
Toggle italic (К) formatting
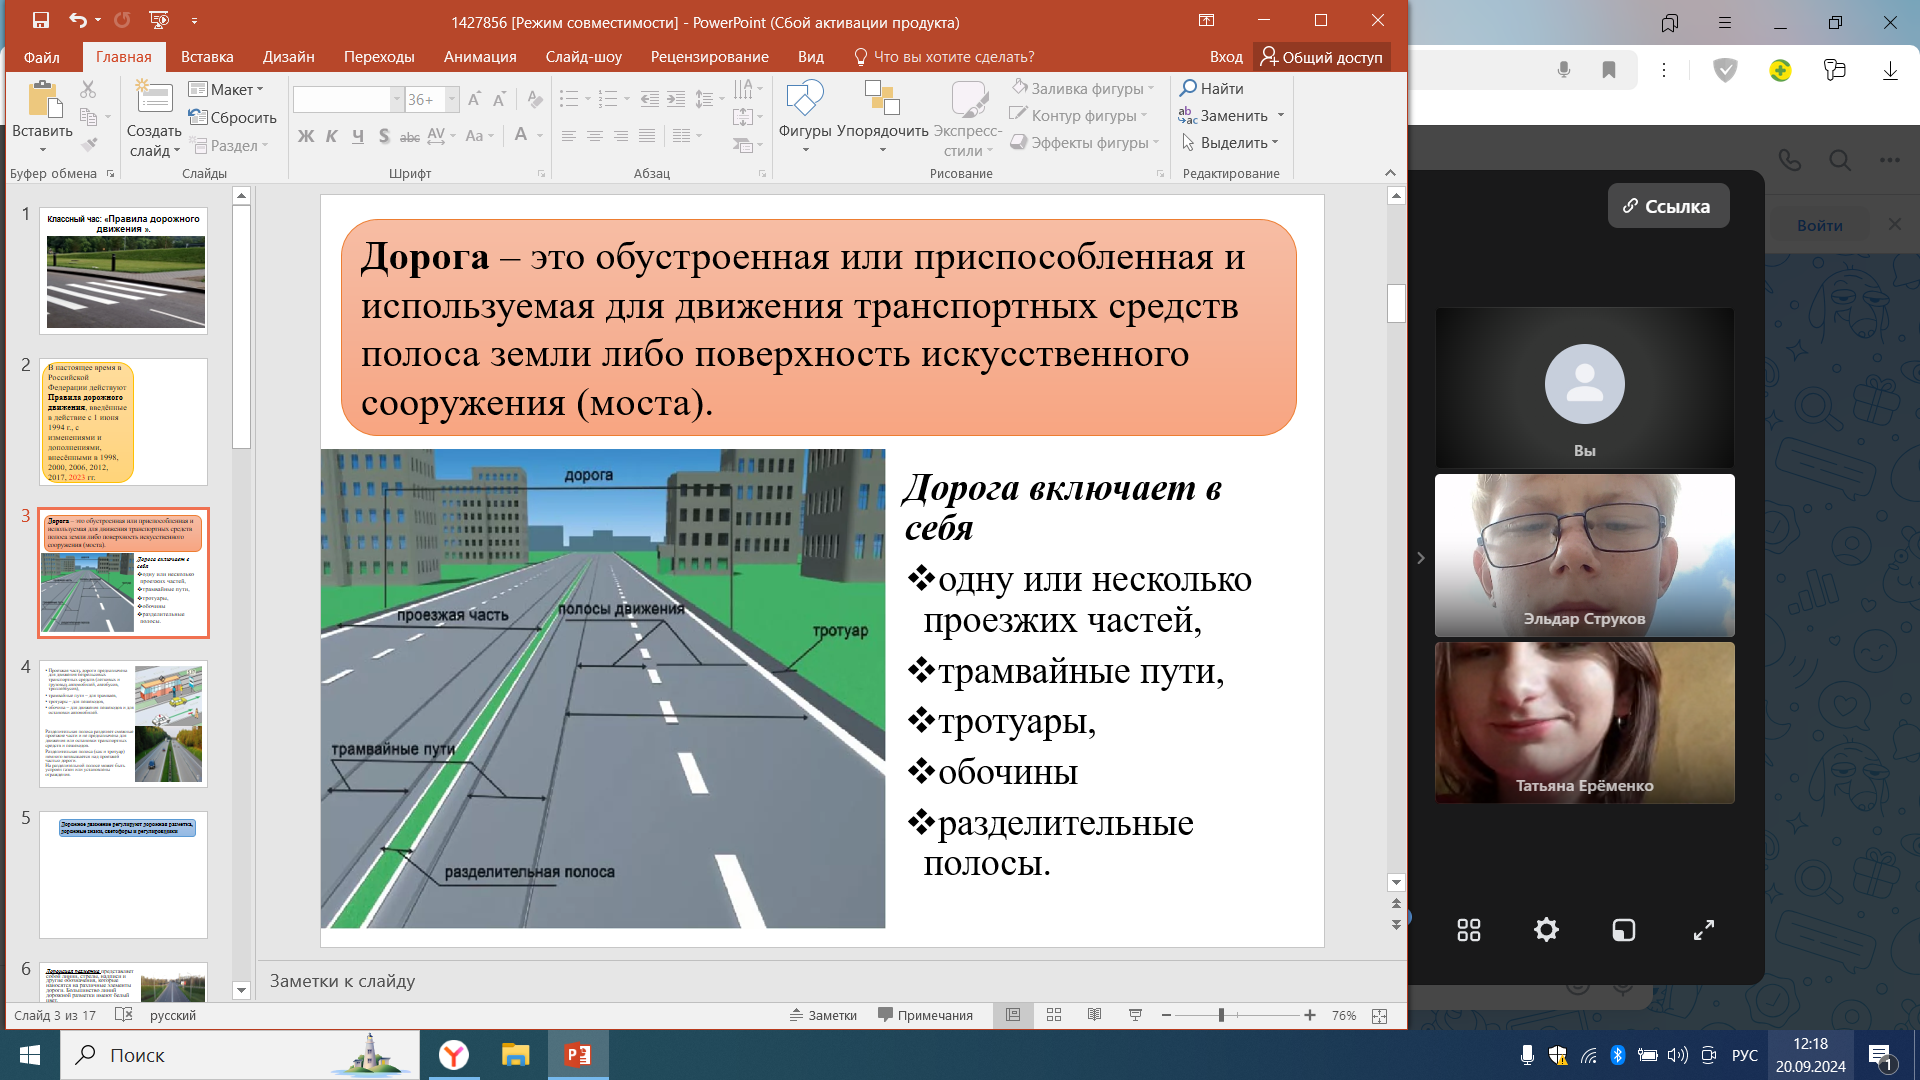click(332, 136)
